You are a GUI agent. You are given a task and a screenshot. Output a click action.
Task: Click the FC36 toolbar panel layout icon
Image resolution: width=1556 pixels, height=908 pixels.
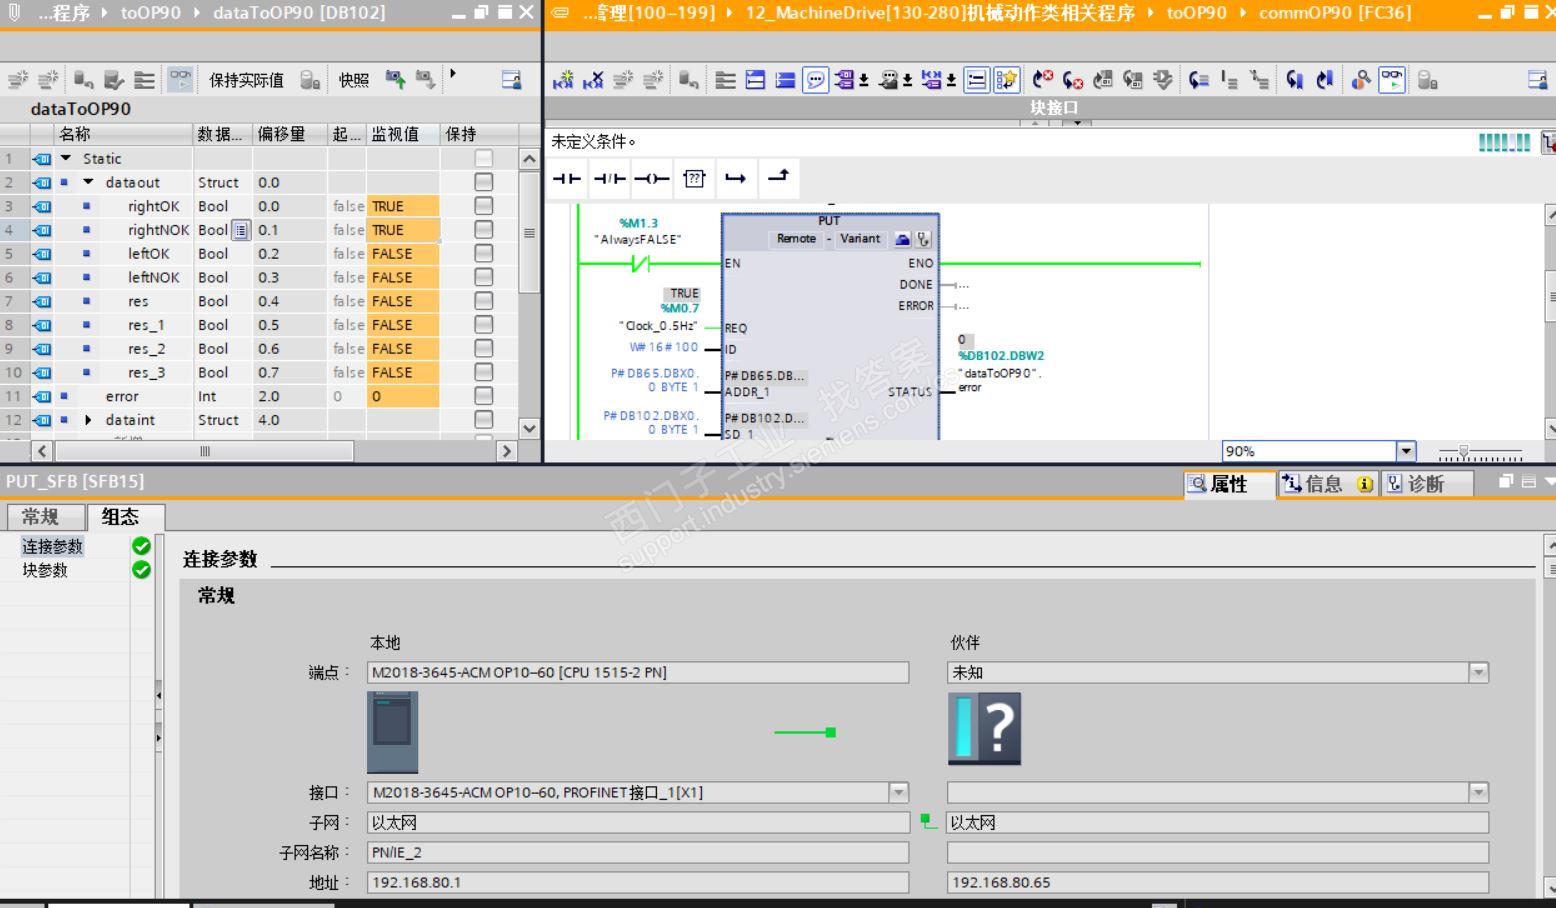pyautogui.click(x=1538, y=80)
